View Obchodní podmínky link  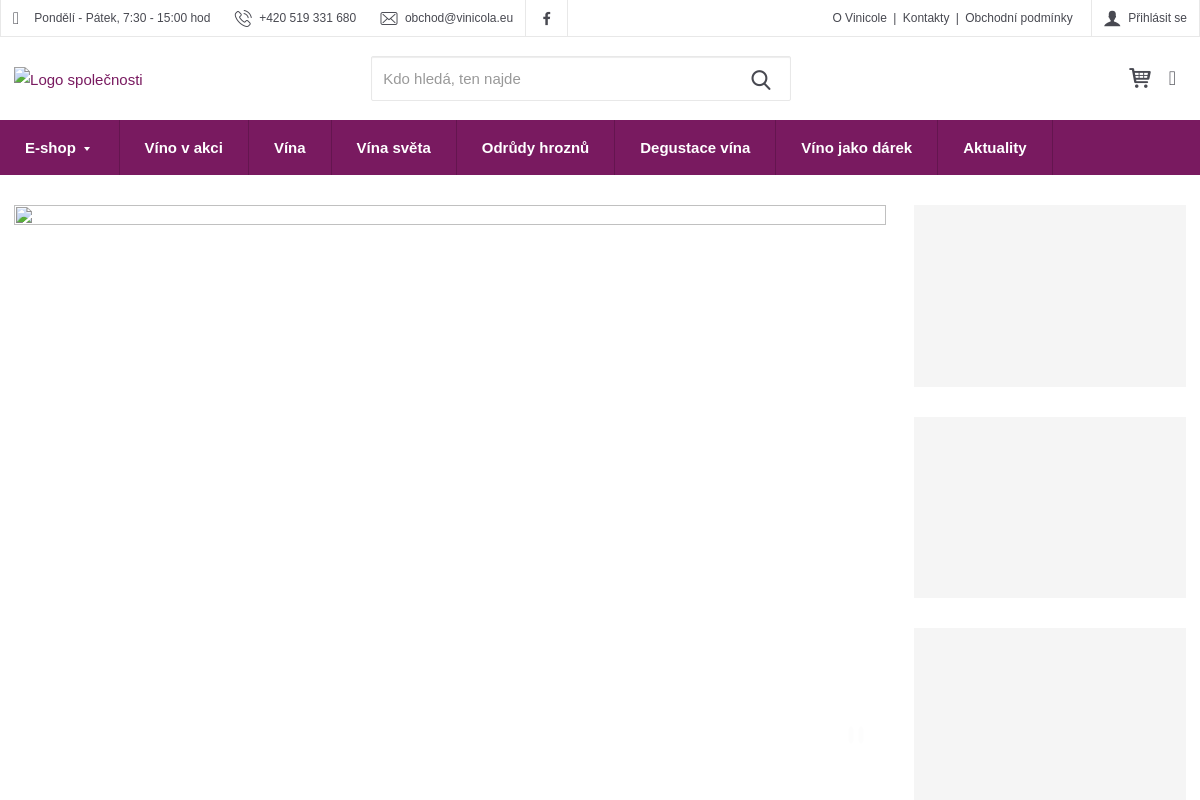(x=1018, y=18)
